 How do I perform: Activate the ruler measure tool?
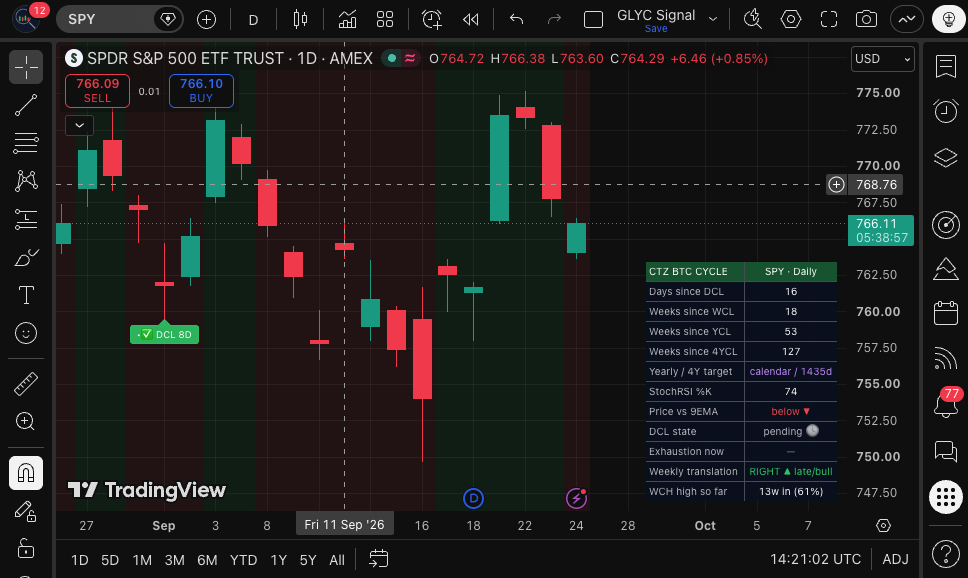(26, 384)
